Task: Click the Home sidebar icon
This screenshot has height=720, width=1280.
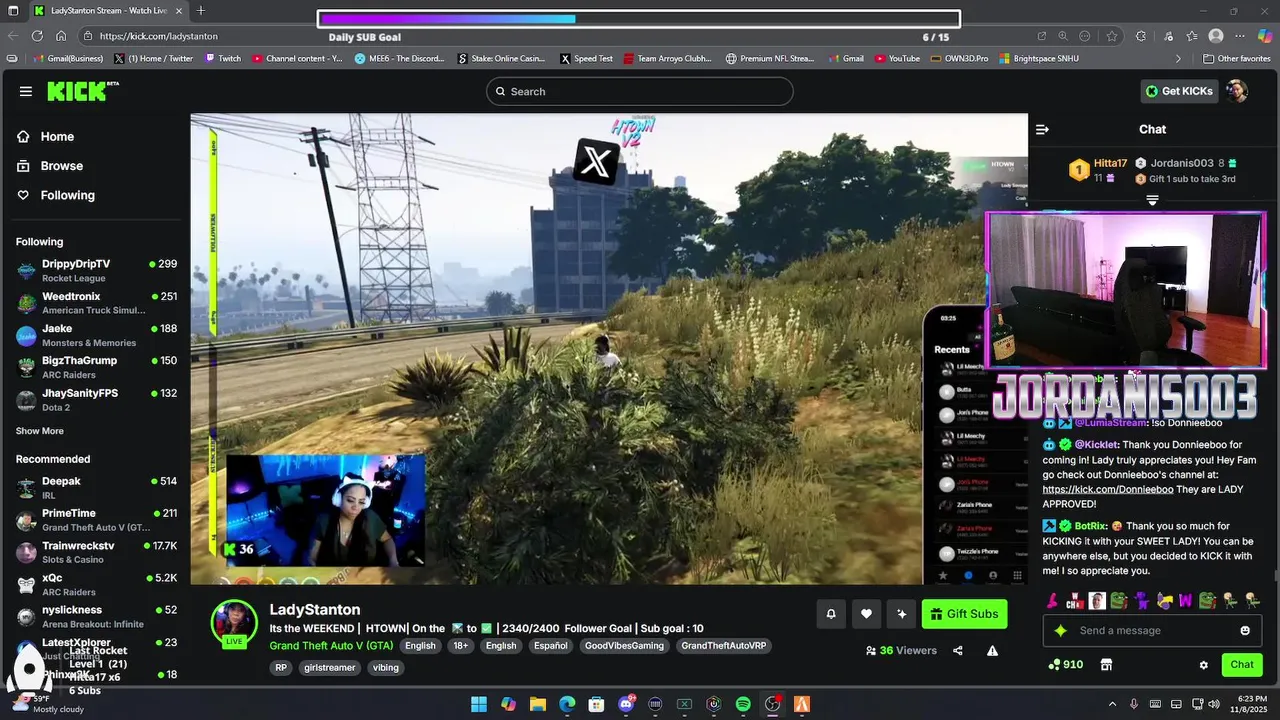Action: pos(24,136)
